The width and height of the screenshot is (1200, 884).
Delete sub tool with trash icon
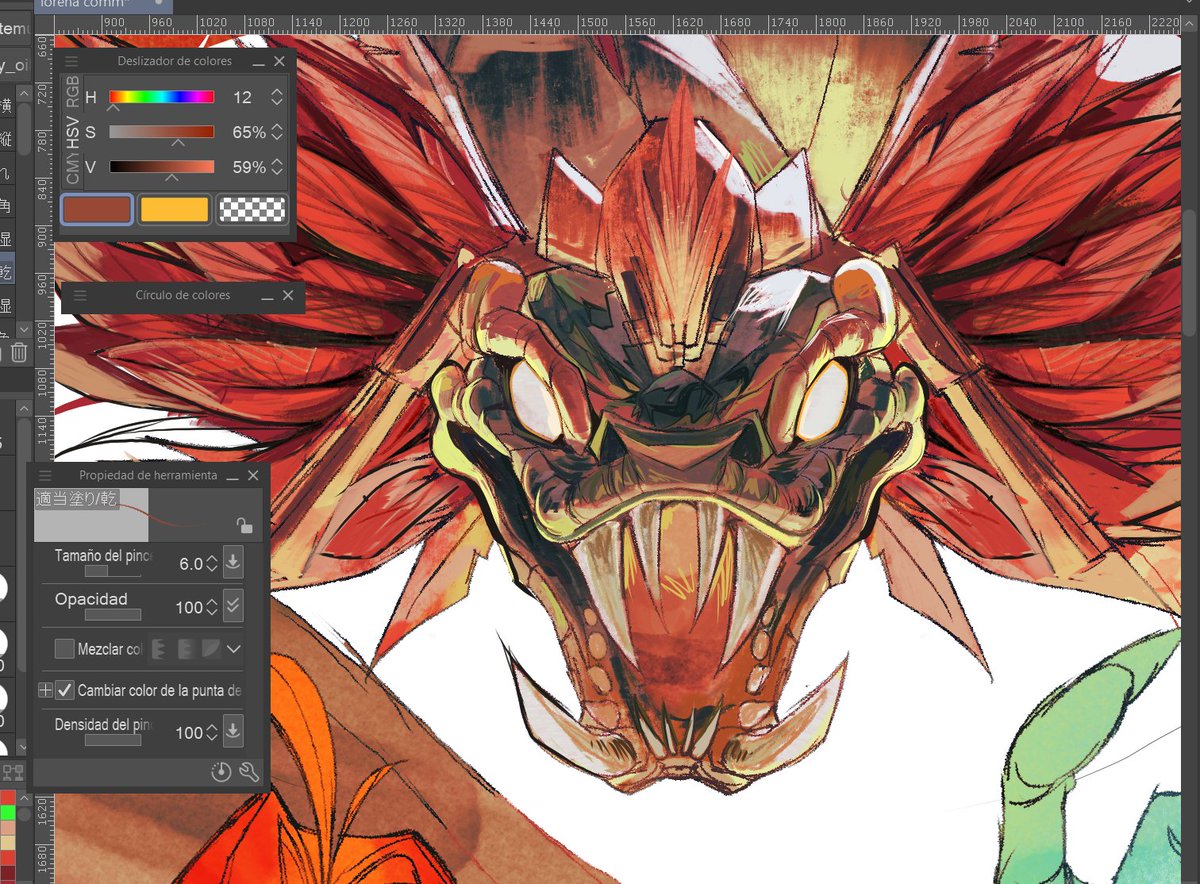coord(20,352)
